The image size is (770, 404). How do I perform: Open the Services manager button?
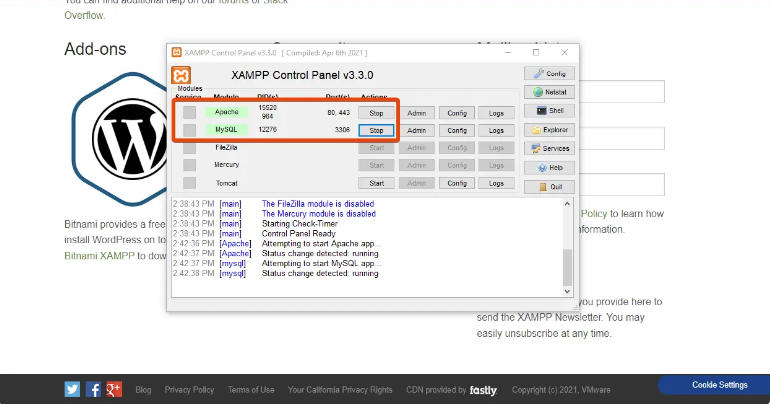click(x=549, y=149)
